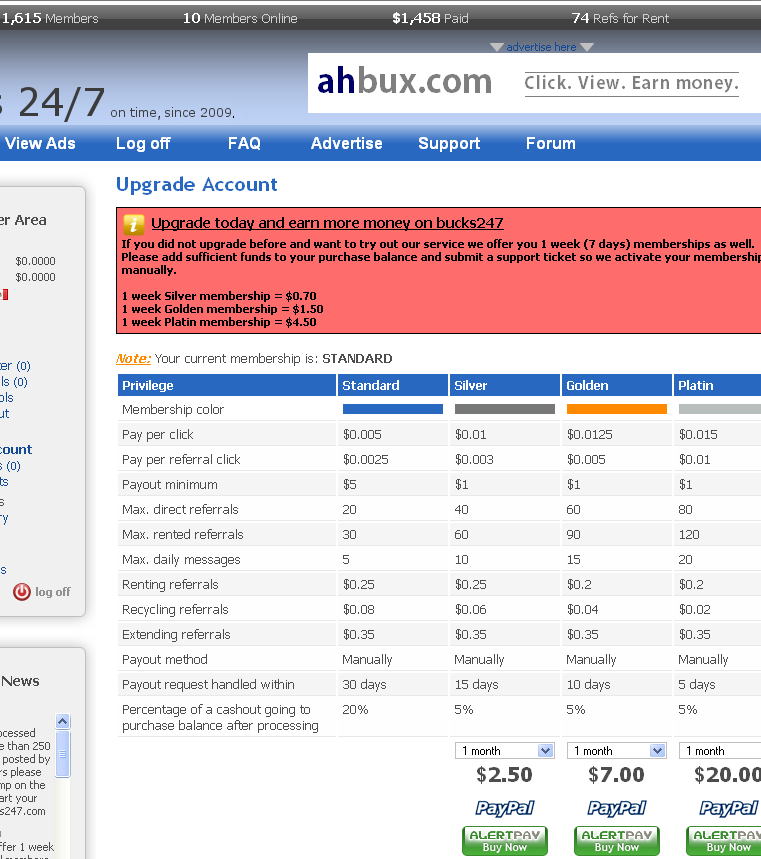Click the AlertPay Buy Now button for Silver
761x859 pixels.
[505, 841]
